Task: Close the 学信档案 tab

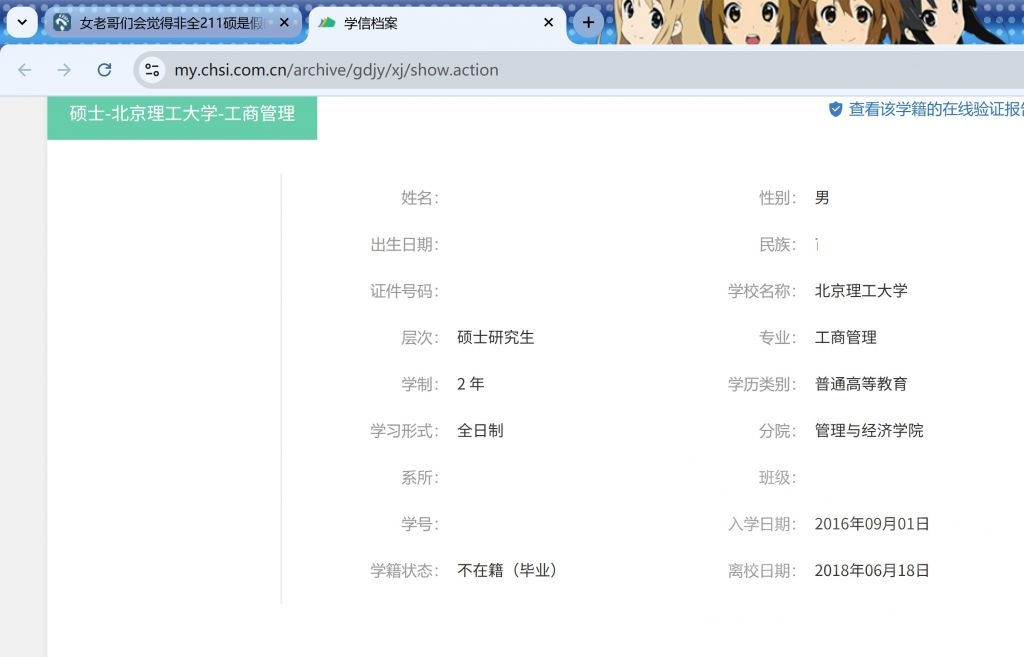Action: pyautogui.click(x=547, y=21)
